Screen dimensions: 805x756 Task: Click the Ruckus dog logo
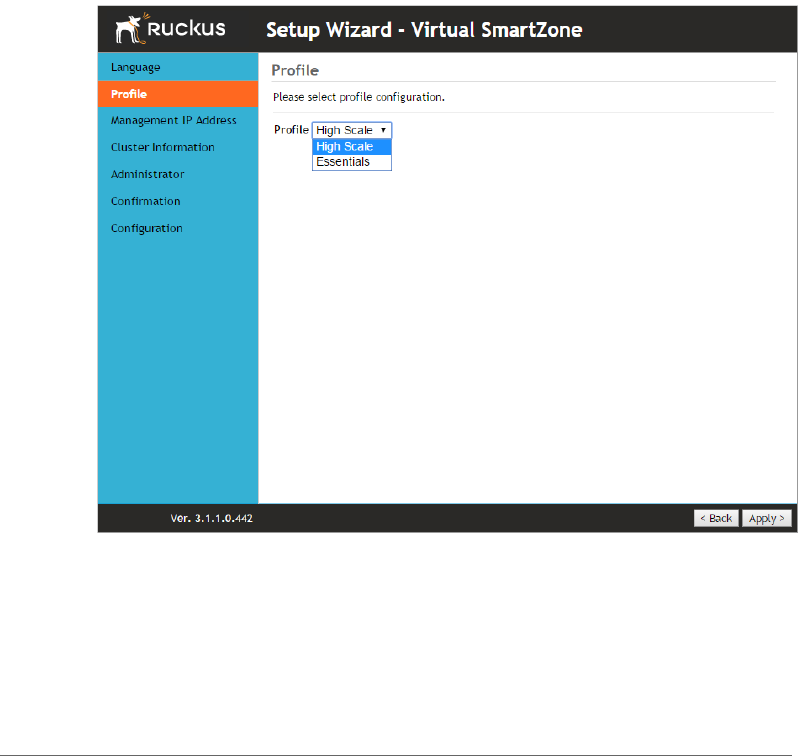pos(170,28)
